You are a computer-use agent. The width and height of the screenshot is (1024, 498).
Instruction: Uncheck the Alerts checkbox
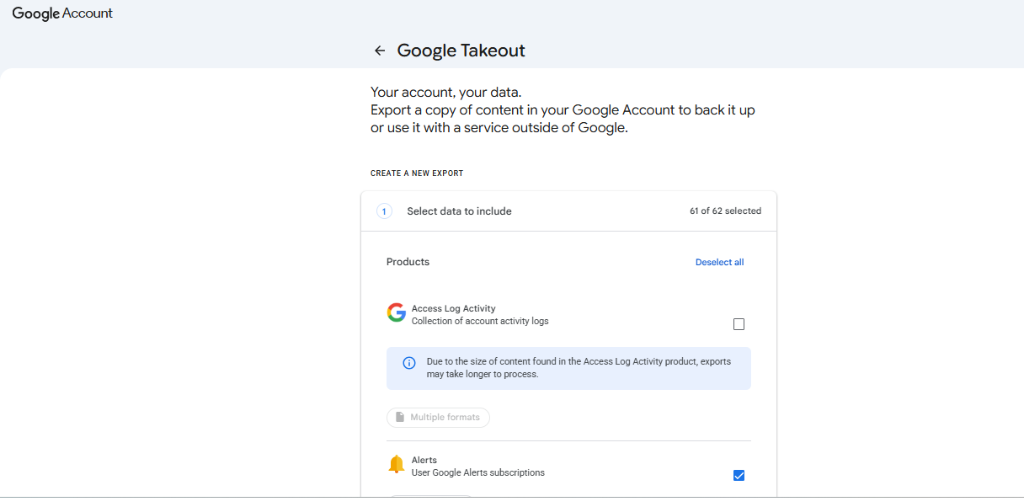[739, 476]
